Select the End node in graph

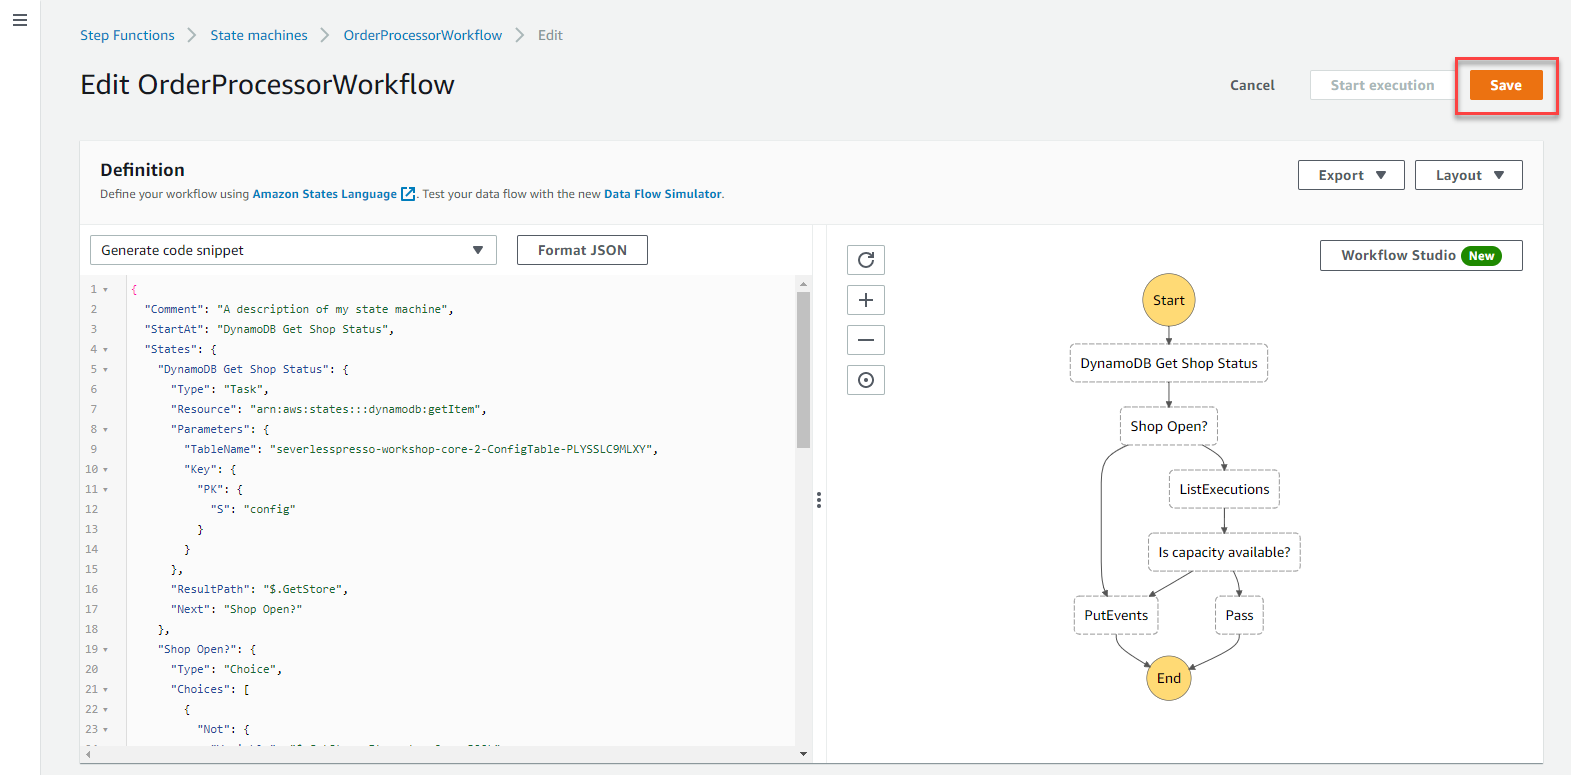[1169, 678]
